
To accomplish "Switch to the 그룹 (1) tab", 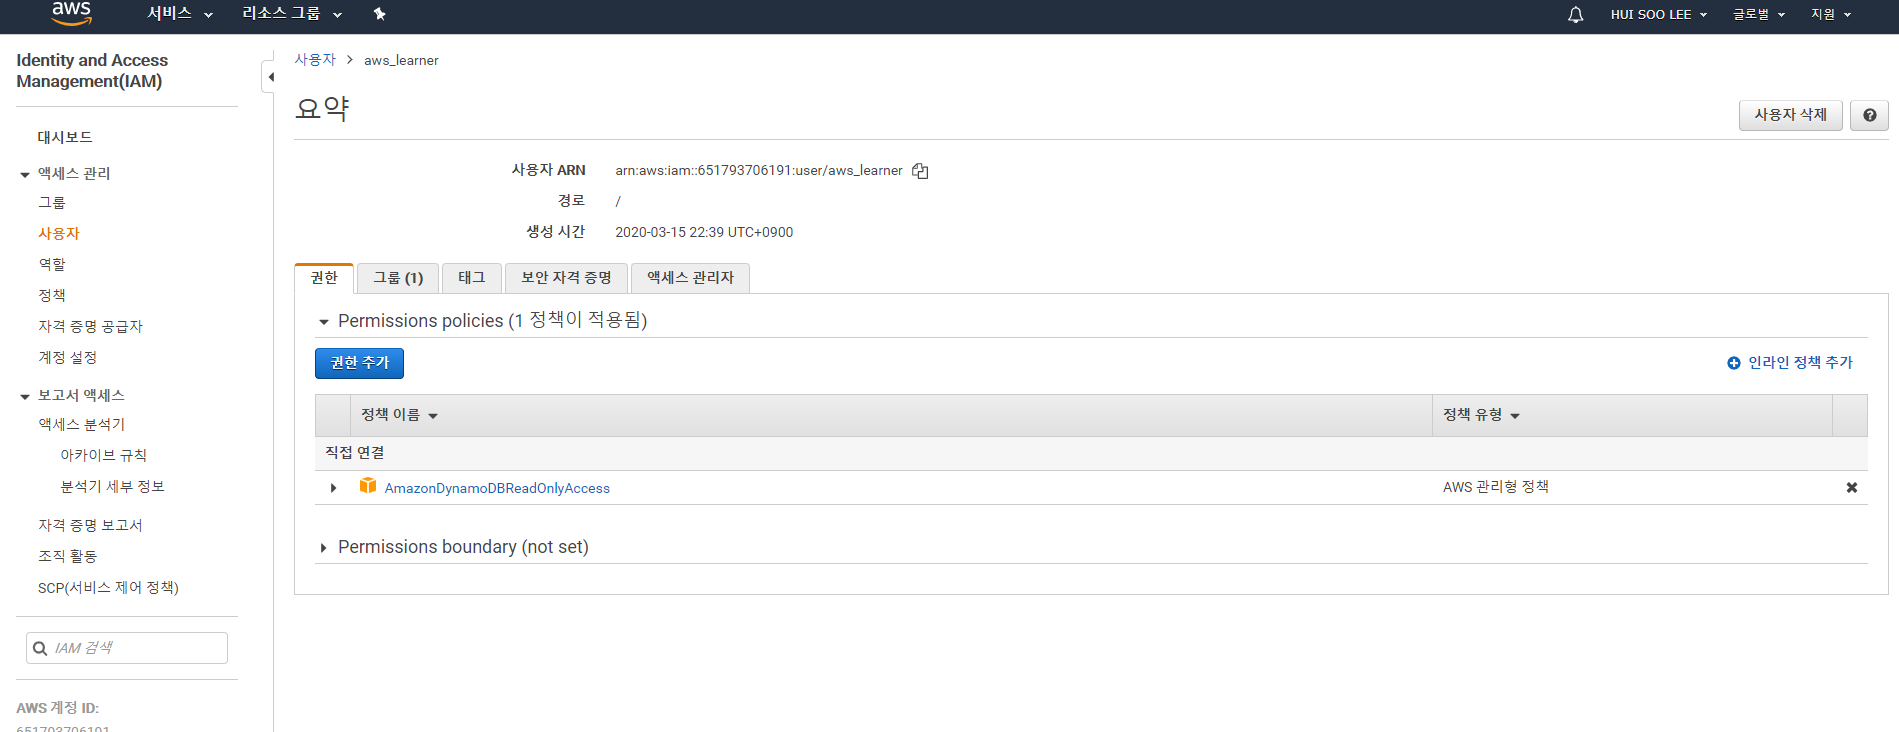I will [398, 278].
